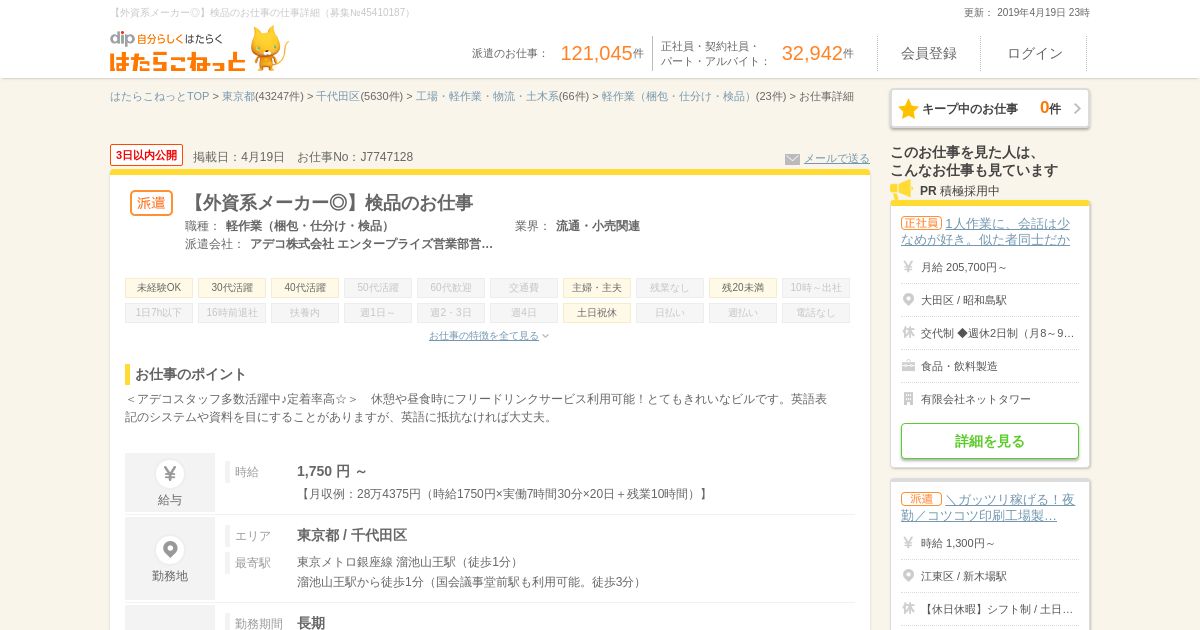The width and height of the screenshot is (1200, 630).
Task: Click the building icon beside 有限会社ネットタワー
Action: (908, 399)
